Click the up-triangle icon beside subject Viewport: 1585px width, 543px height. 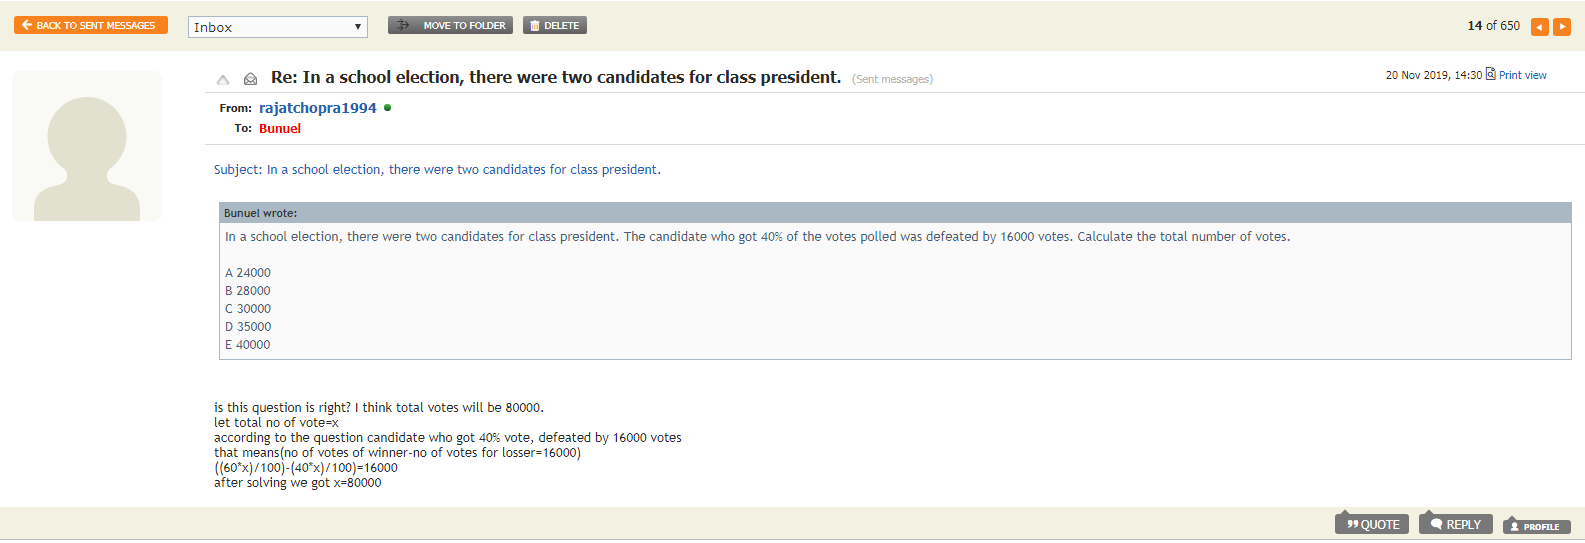223,79
